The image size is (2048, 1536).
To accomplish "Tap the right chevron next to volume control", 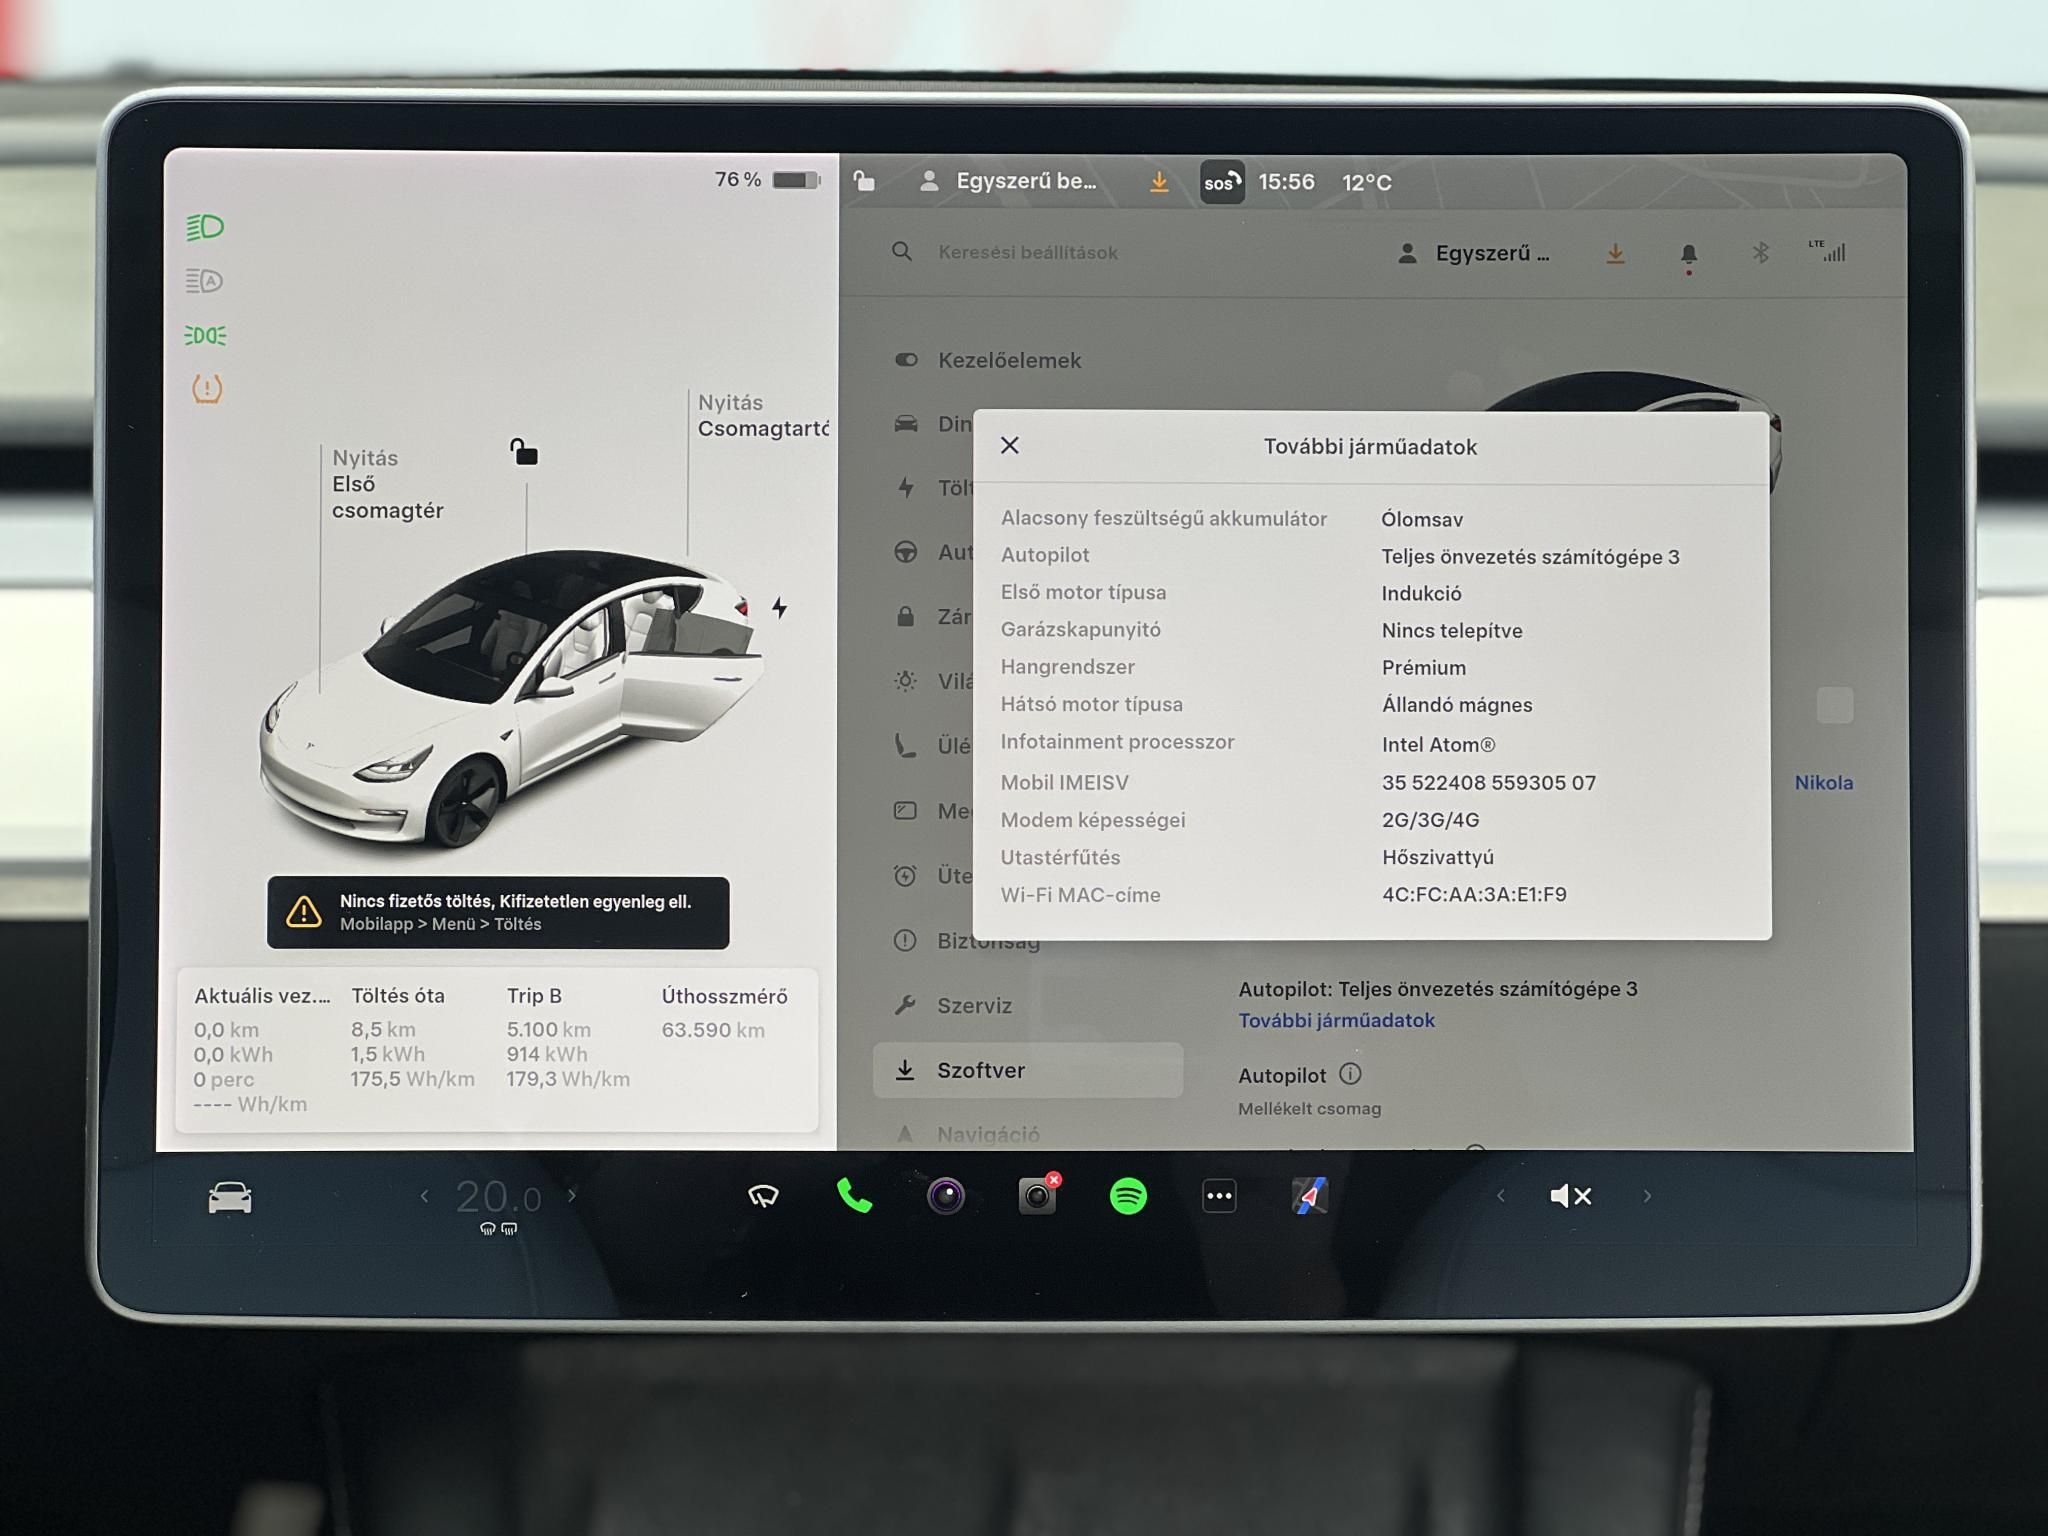I will point(1648,1196).
